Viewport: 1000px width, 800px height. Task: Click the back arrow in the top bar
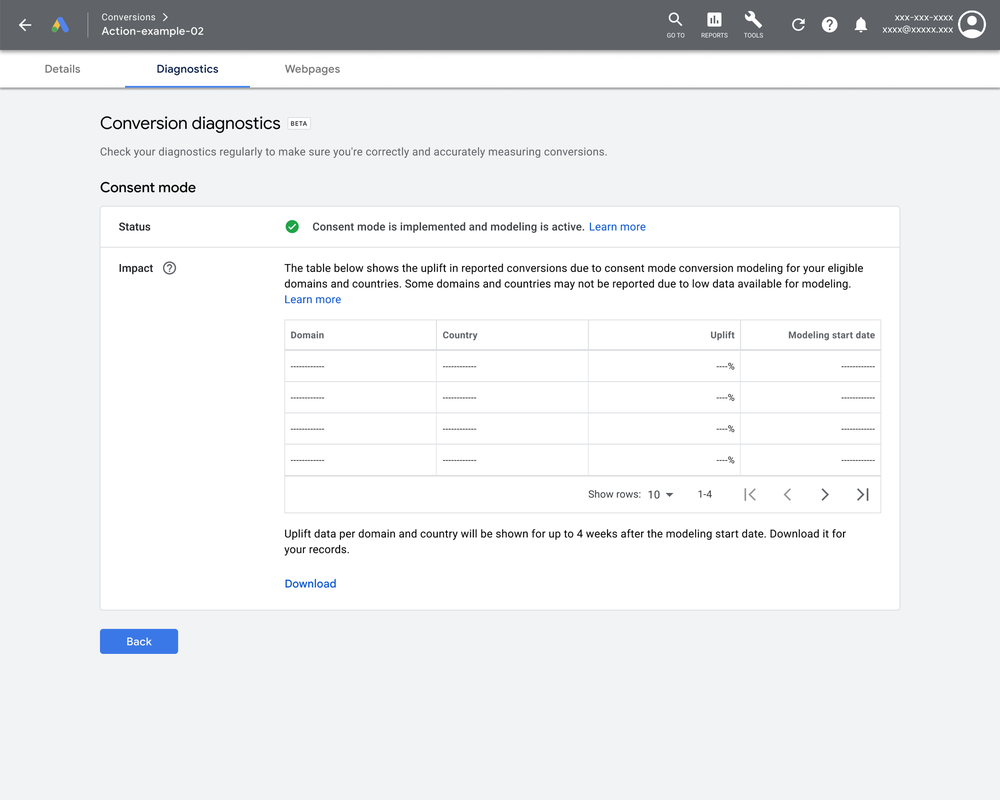coord(24,24)
